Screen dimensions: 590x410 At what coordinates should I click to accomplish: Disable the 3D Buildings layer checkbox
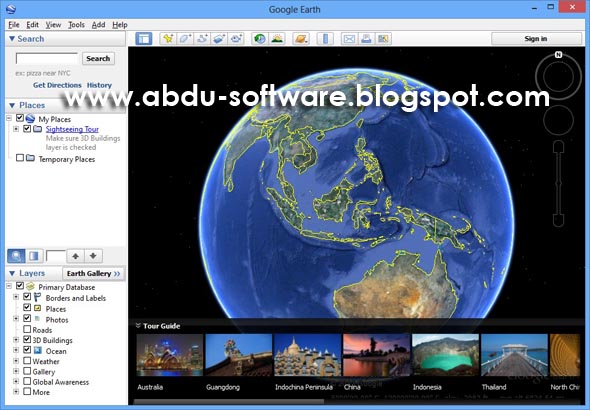click(x=27, y=340)
